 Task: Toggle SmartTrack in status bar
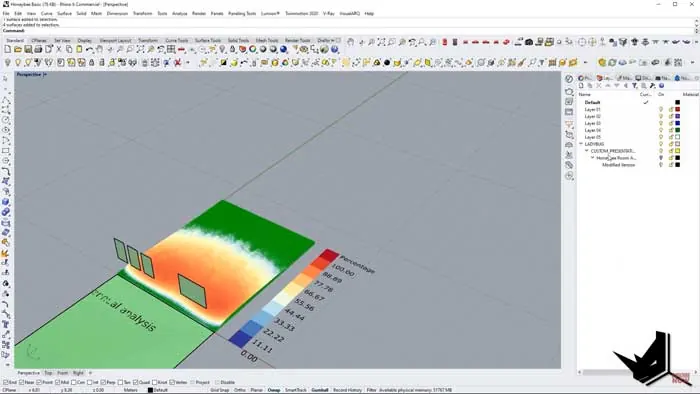(x=296, y=390)
